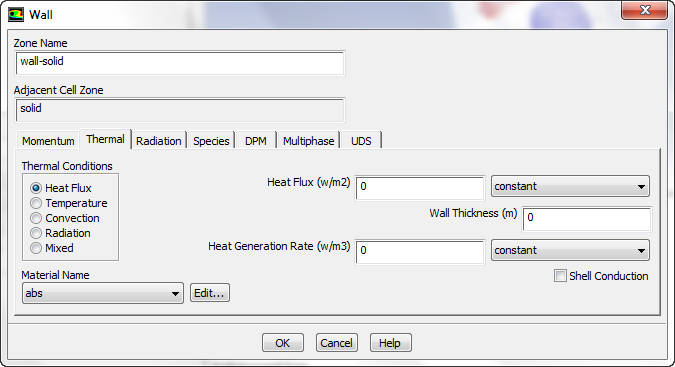Click the Heat Flux value field
This screenshot has width=675, height=367.
tap(420, 188)
